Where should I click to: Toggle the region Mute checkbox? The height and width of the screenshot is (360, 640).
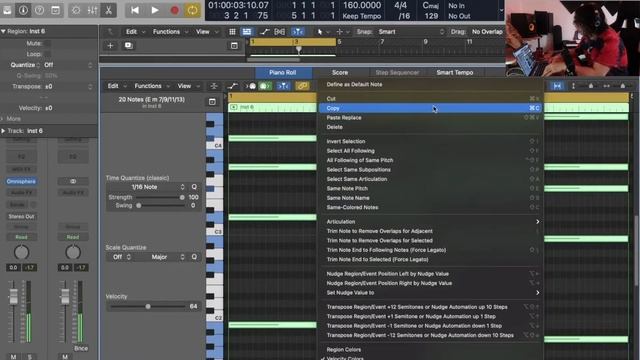click(47, 43)
